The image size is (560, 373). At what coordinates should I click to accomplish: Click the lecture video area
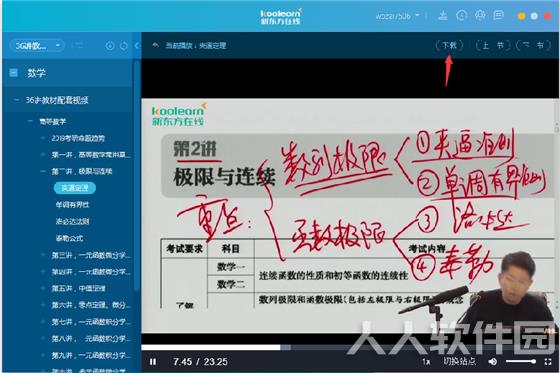click(x=350, y=216)
